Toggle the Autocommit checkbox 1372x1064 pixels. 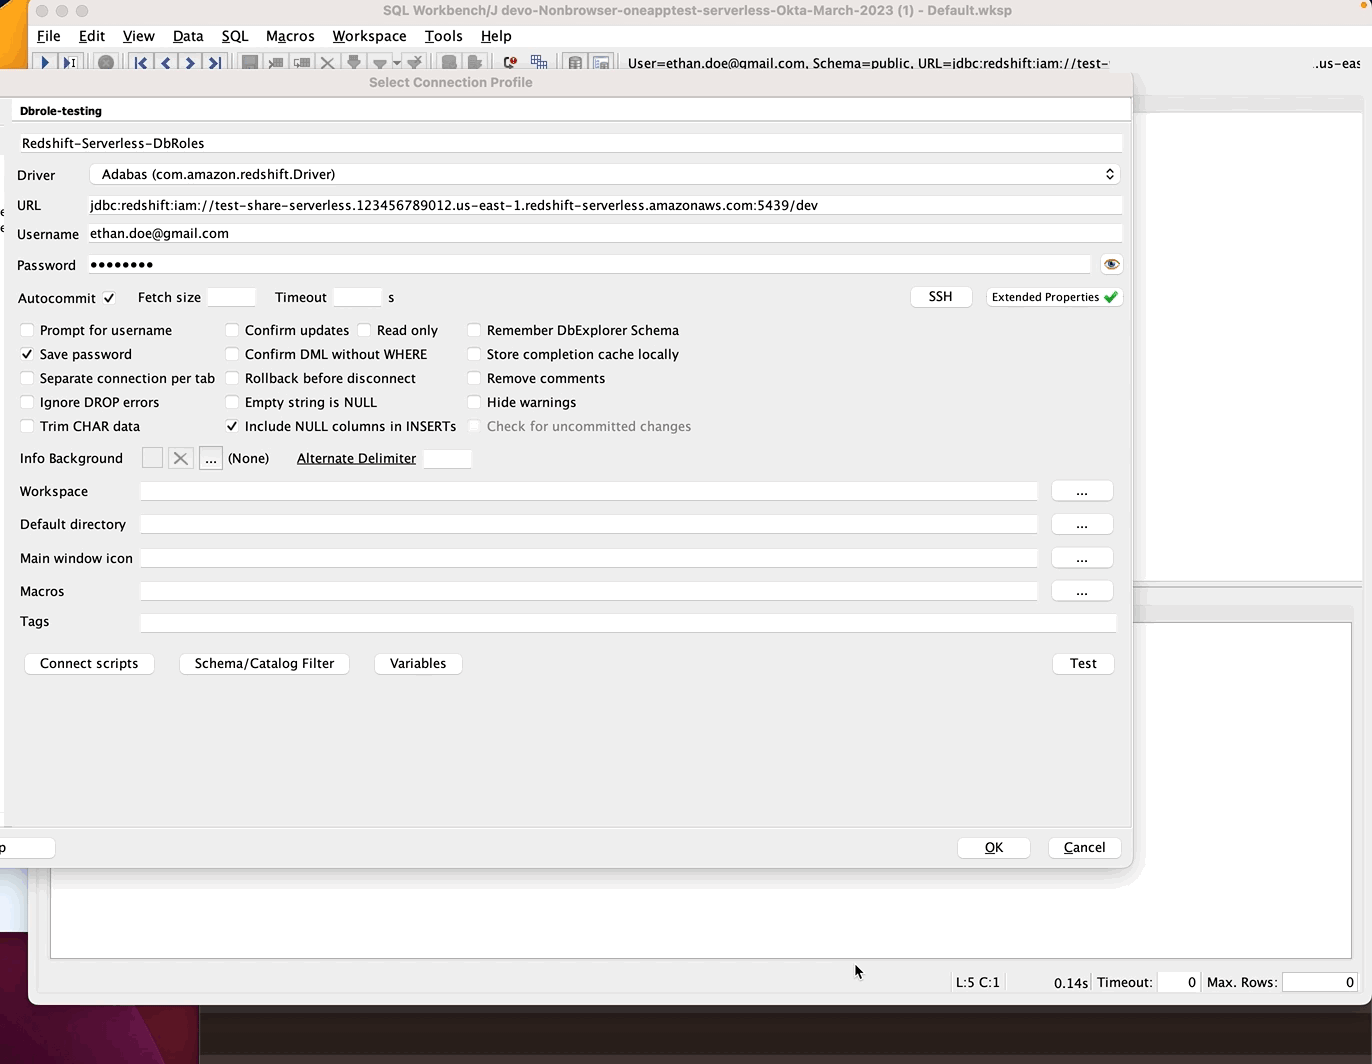click(x=109, y=298)
